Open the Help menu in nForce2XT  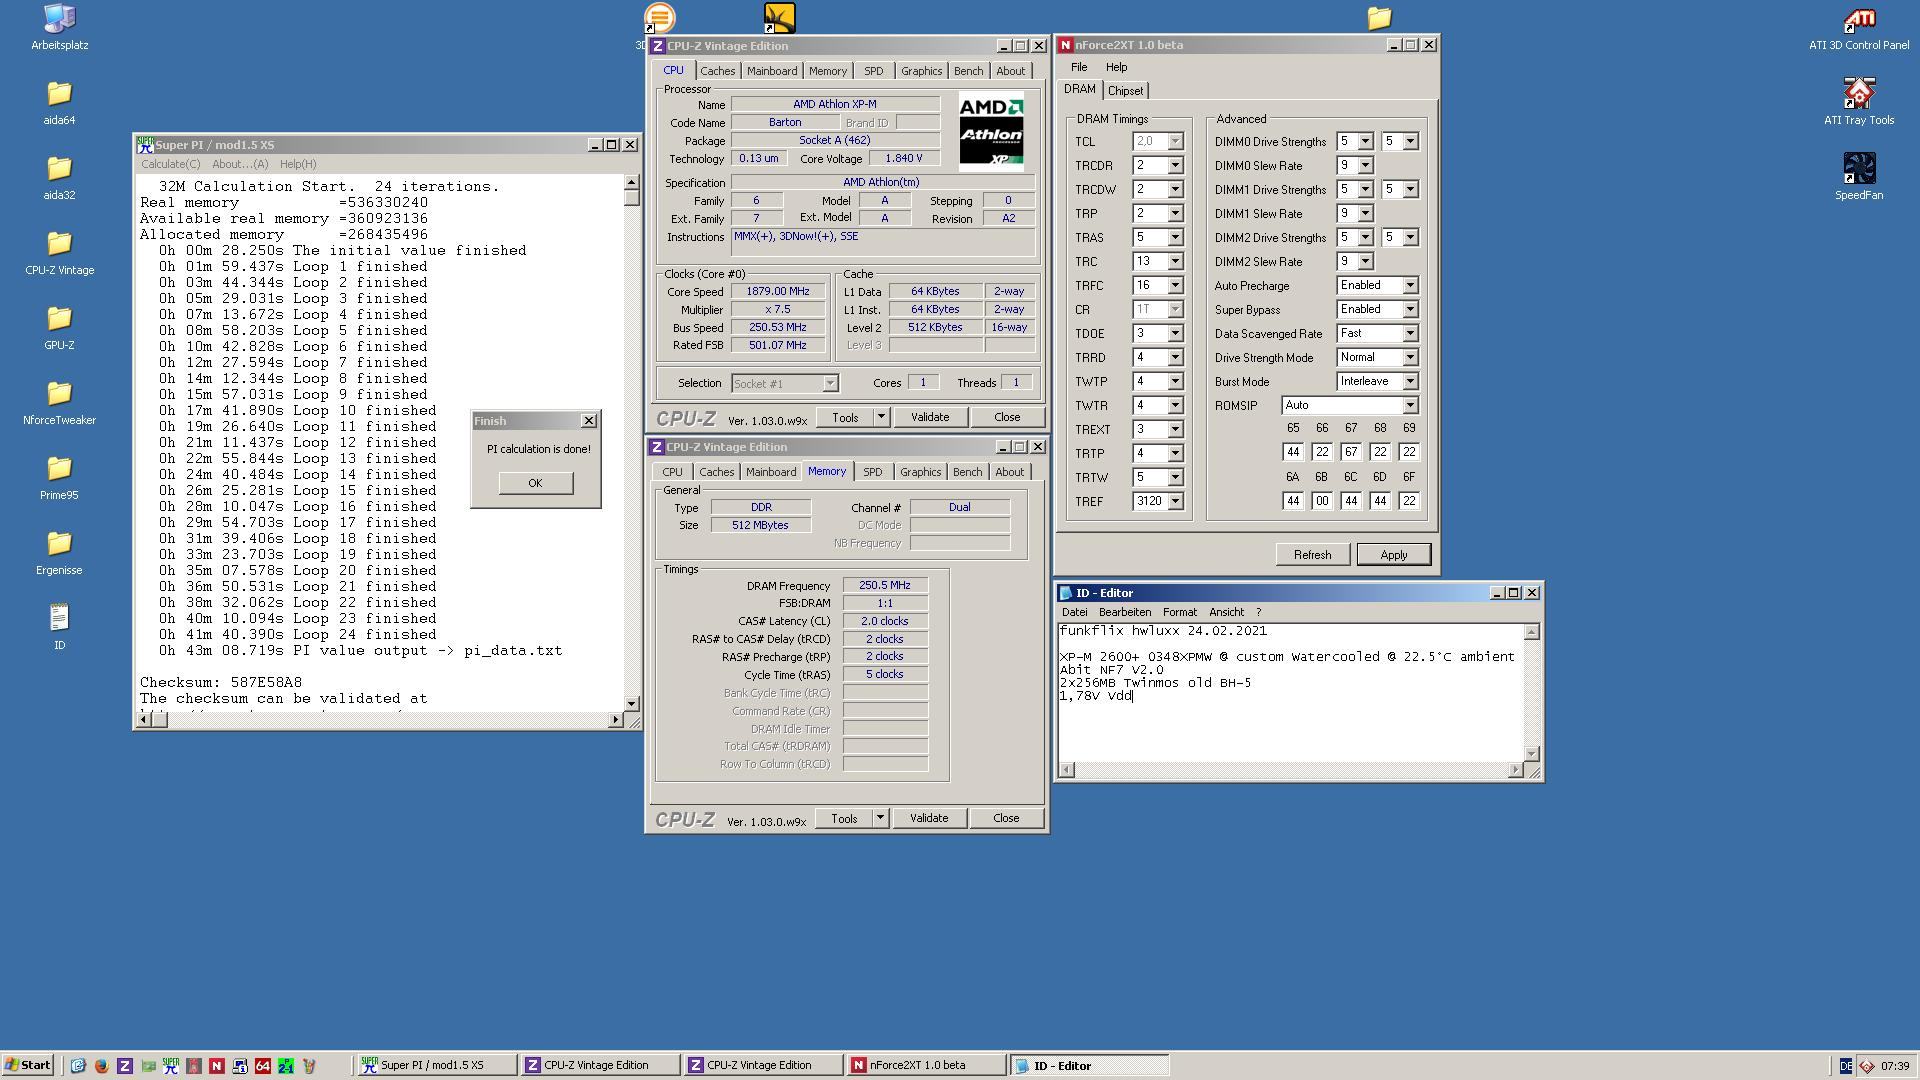pyautogui.click(x=1116, y=68)
